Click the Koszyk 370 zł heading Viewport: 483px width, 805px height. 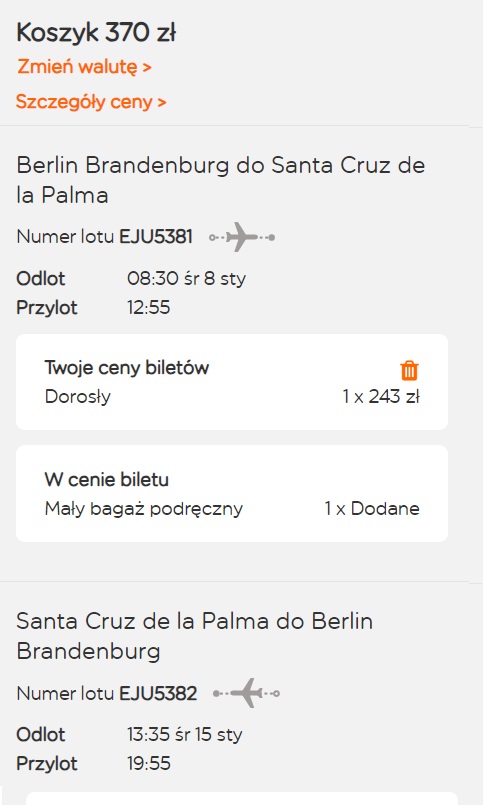click(96, 33)
